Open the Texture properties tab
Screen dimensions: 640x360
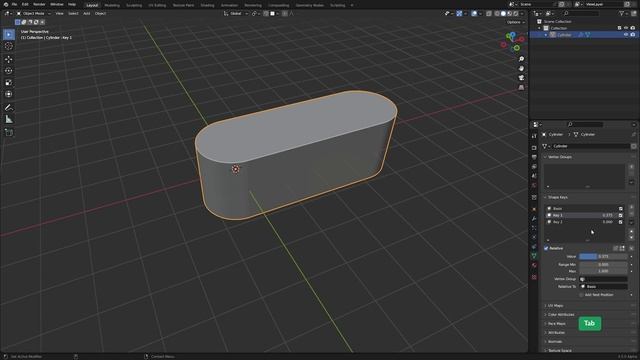pos(534,277)
